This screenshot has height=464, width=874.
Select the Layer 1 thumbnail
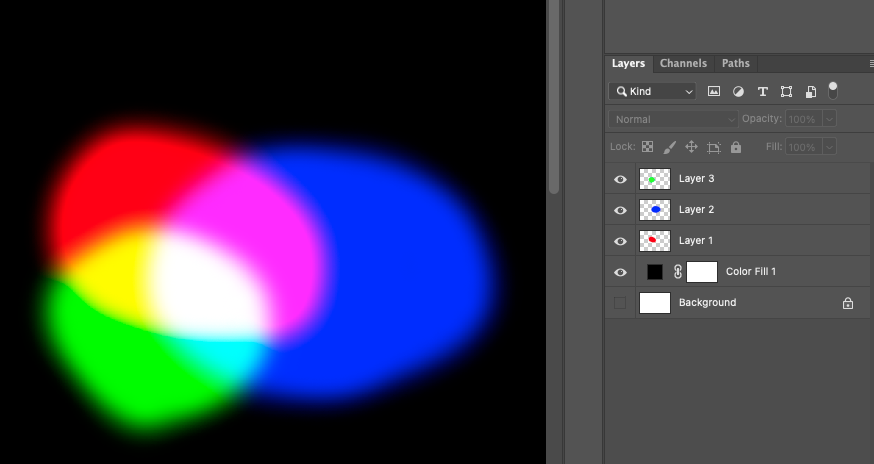tap(653, 240)
